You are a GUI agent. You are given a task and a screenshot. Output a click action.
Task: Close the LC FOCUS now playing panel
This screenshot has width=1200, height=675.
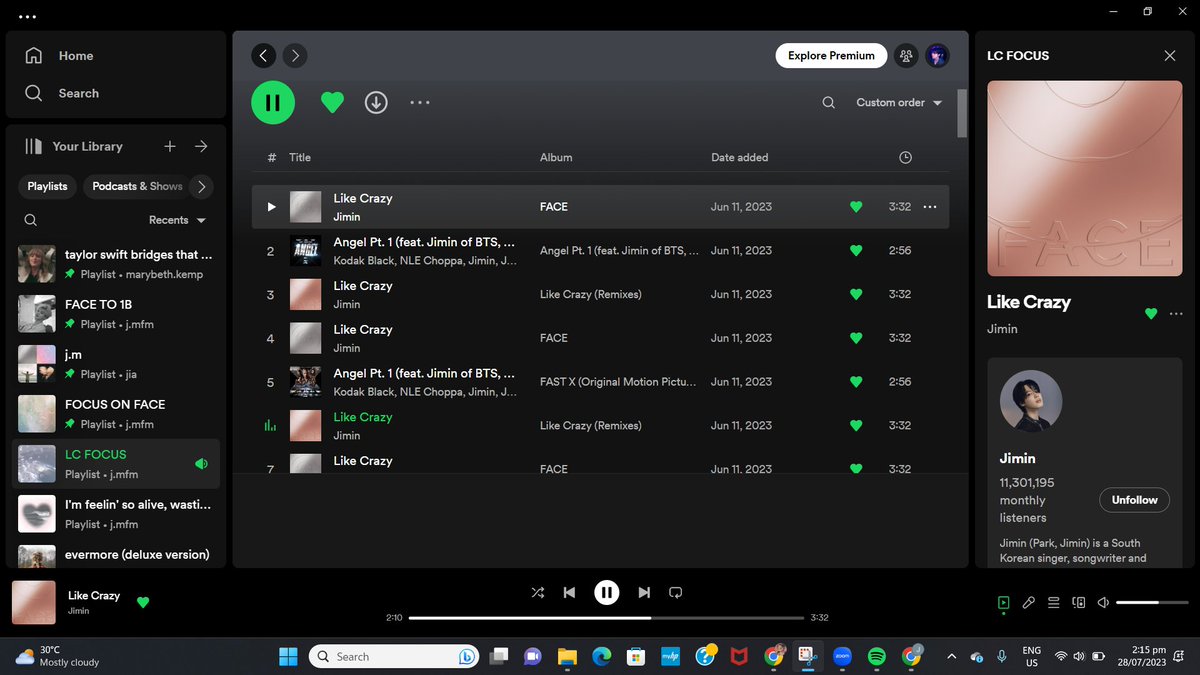coord(1170,56)
